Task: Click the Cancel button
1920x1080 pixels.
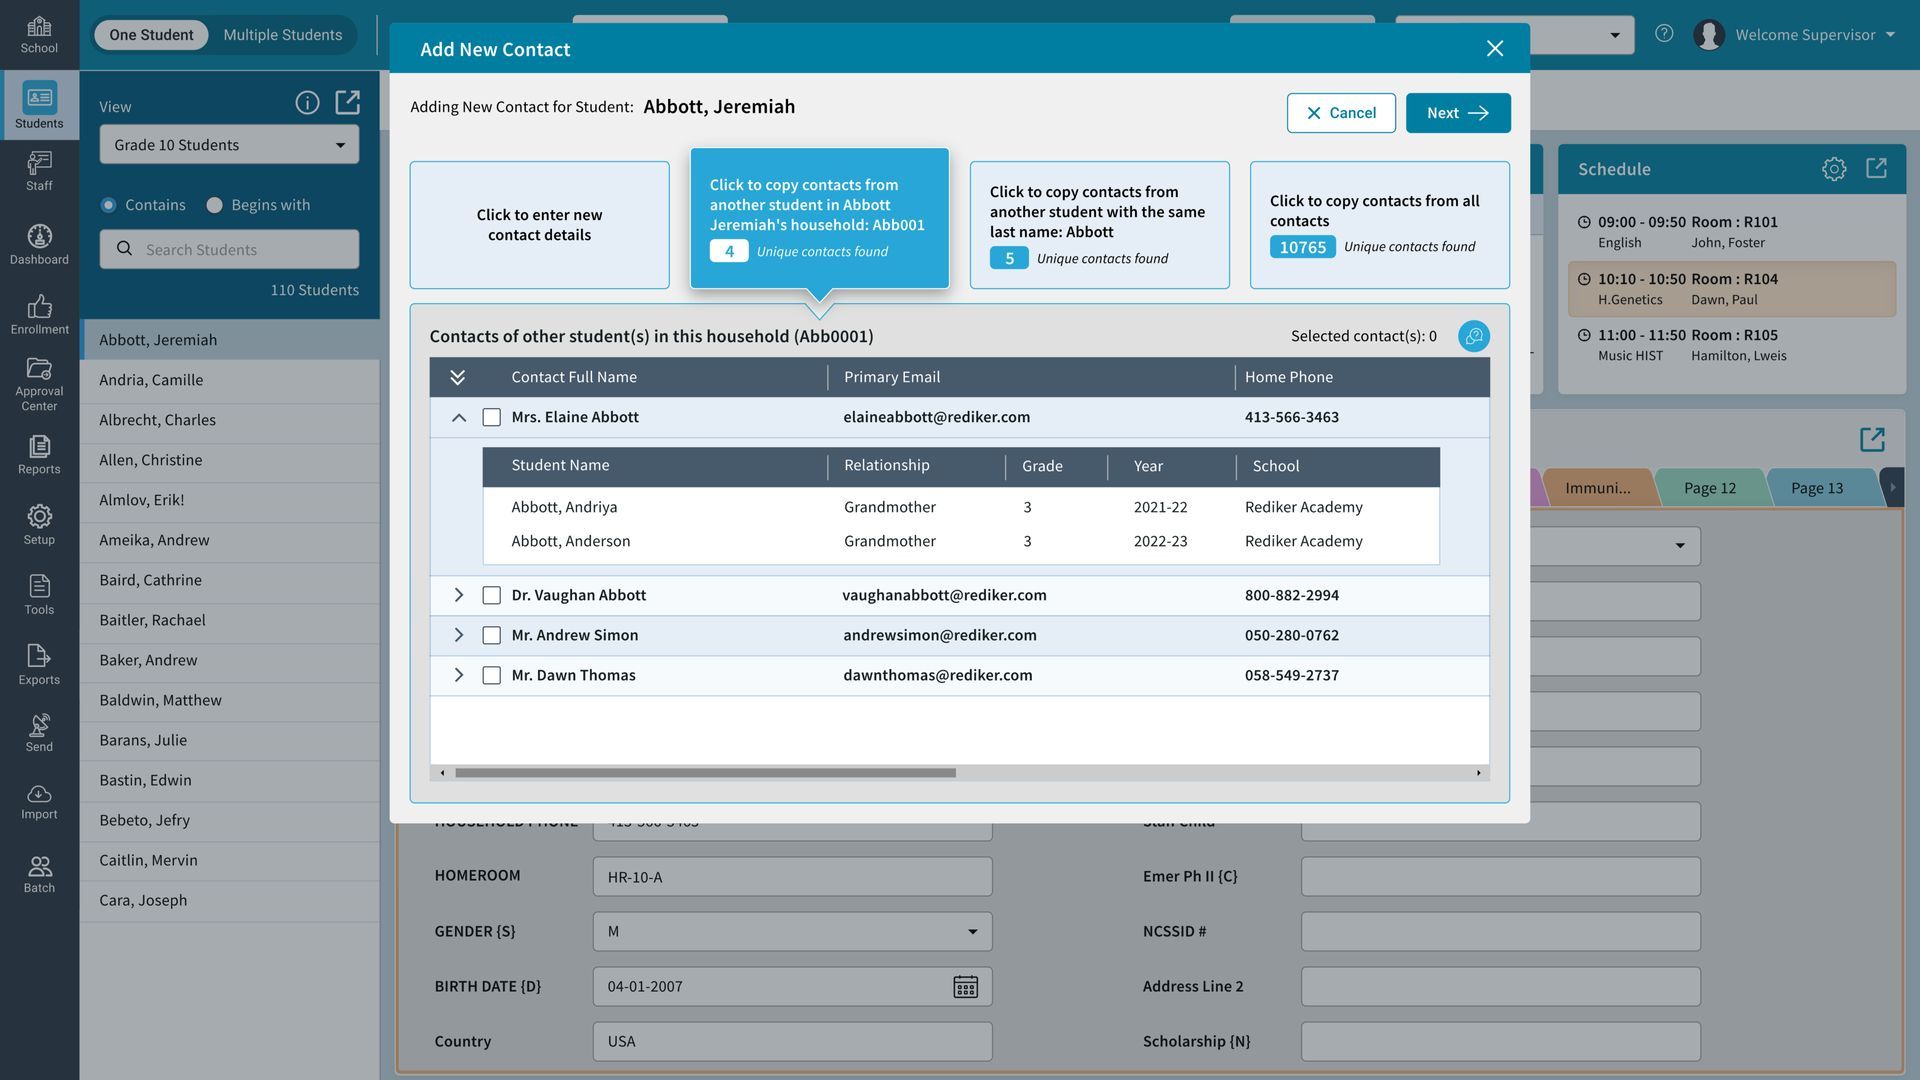Action: [x=1340, y=113]
